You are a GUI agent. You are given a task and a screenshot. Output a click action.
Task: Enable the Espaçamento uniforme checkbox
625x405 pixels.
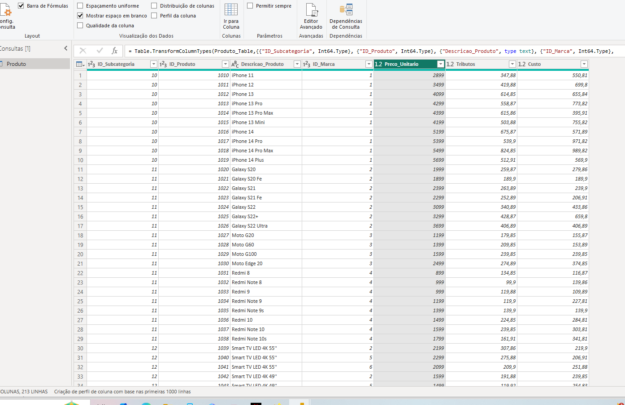coord(81,5)
